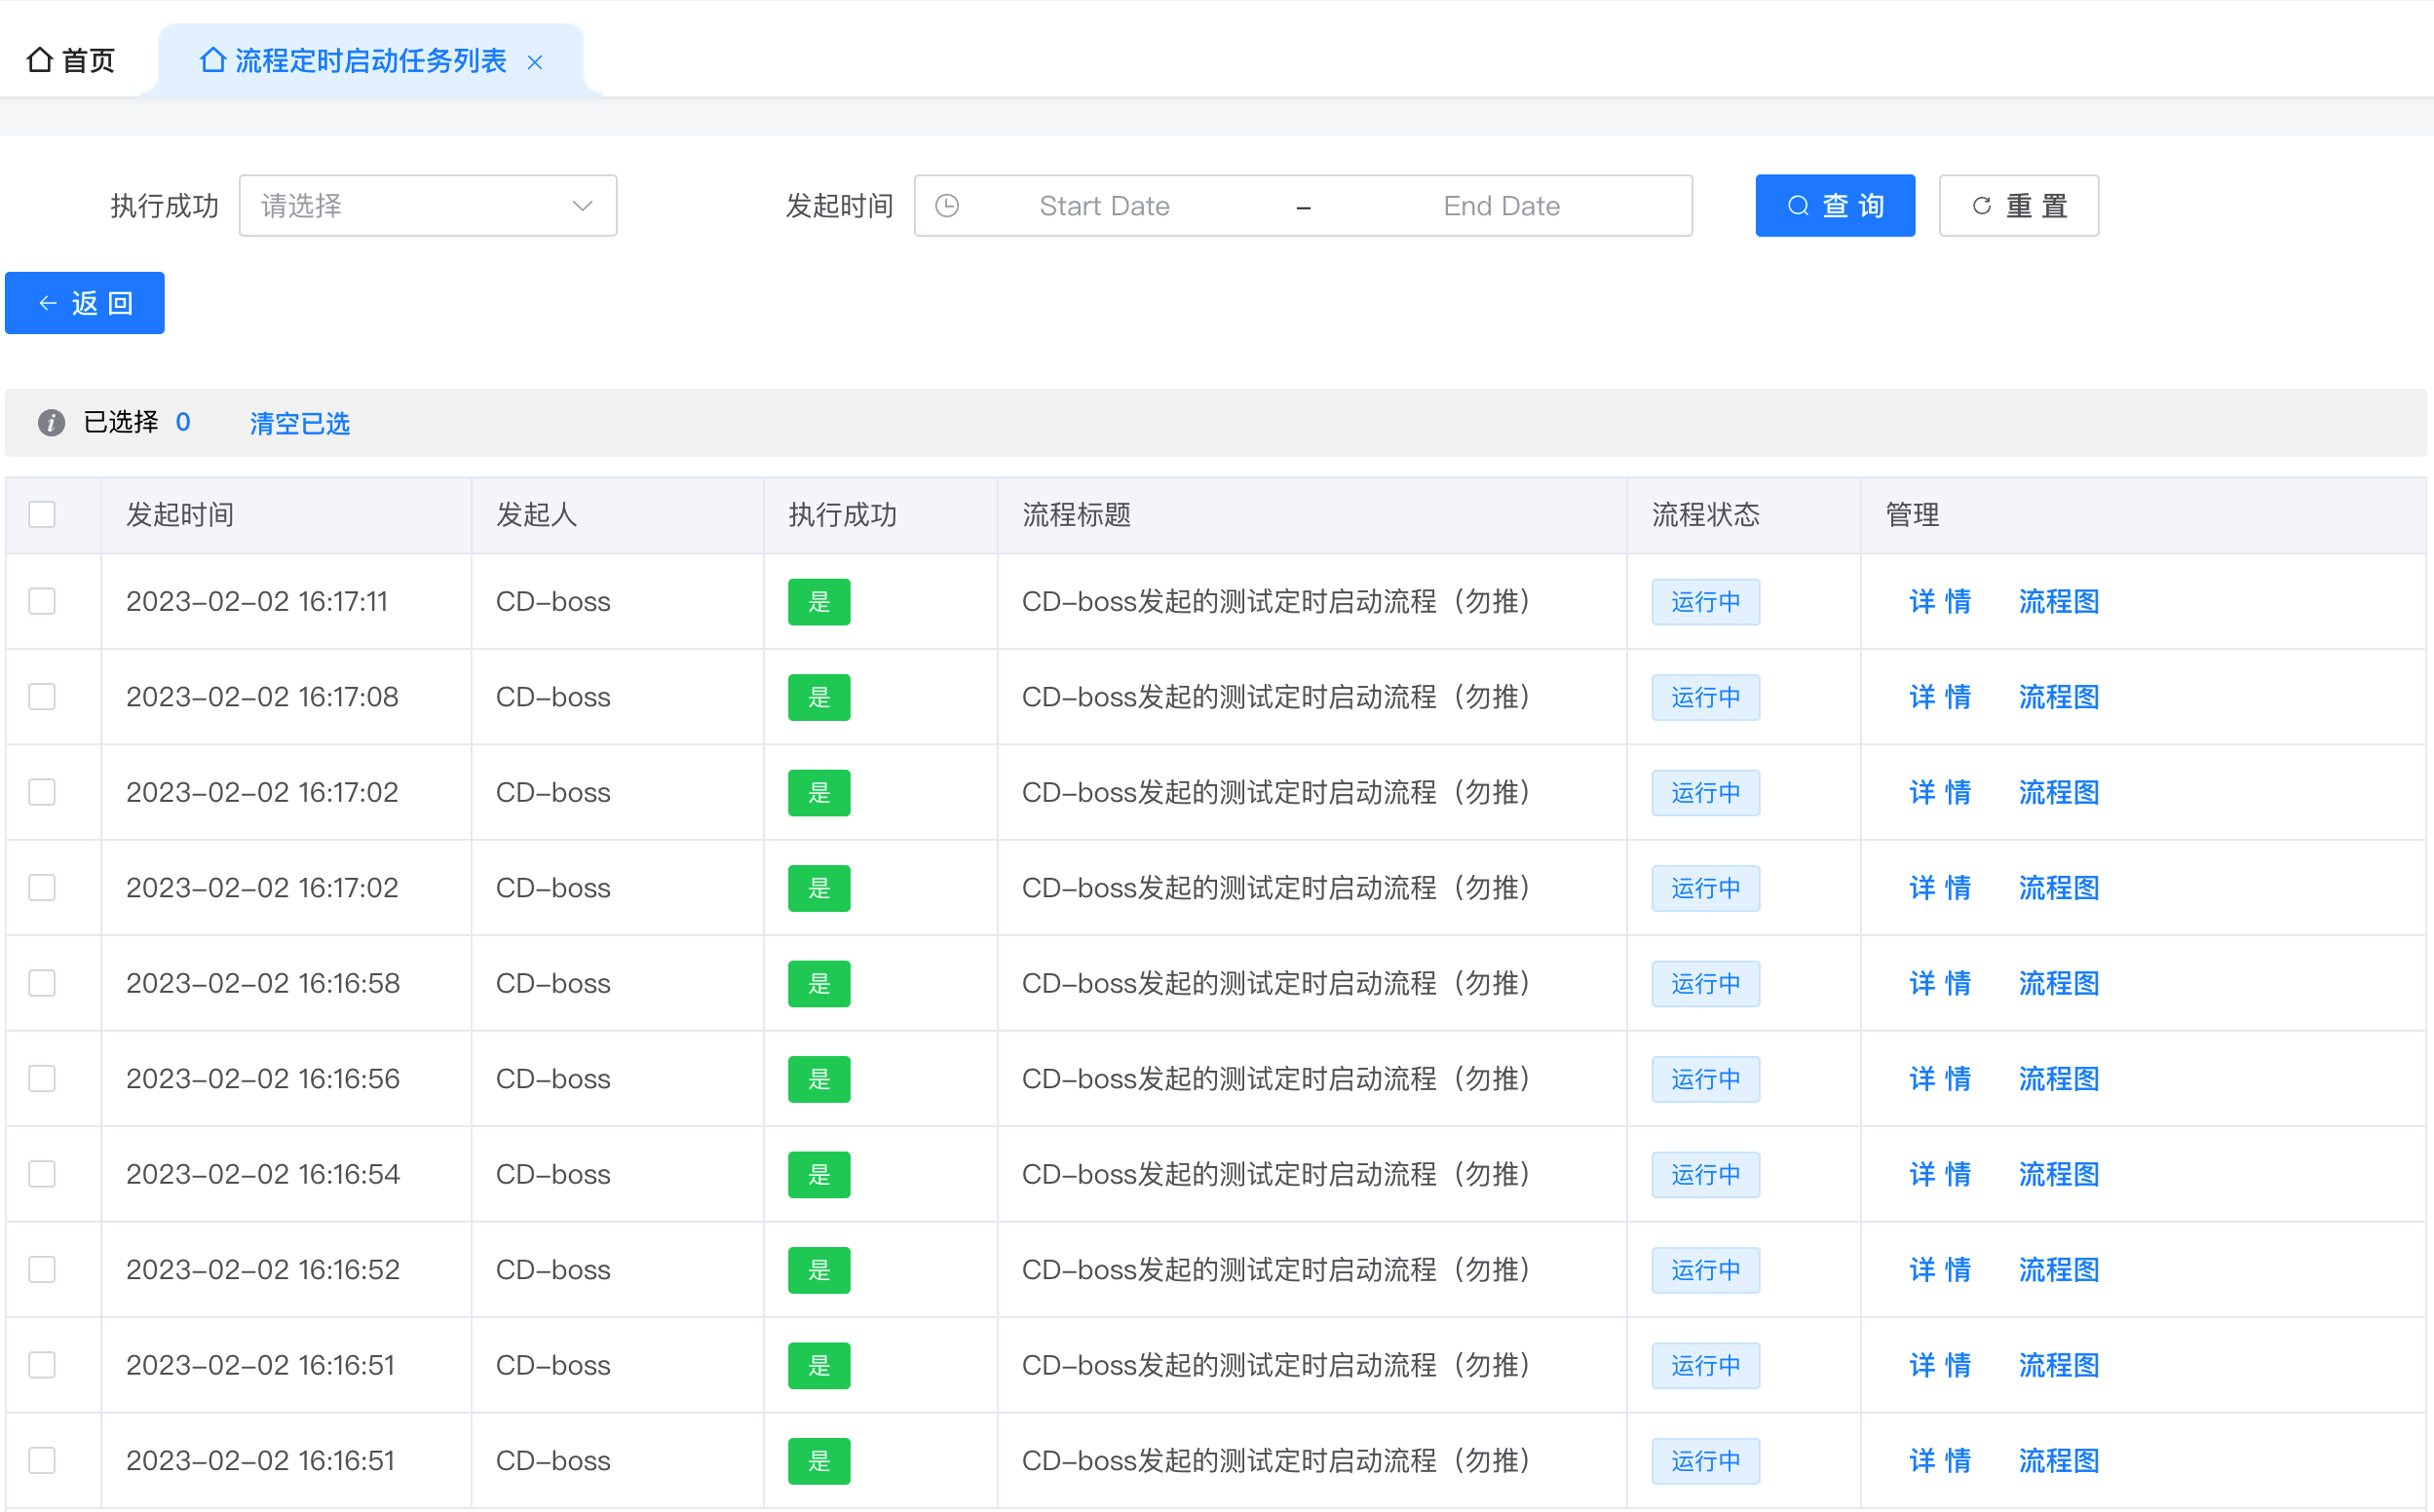Screen dimensions: 2434x1512
Task: Open 详情 for the 16:16:58 row
Action: [x=1940, y=984]
